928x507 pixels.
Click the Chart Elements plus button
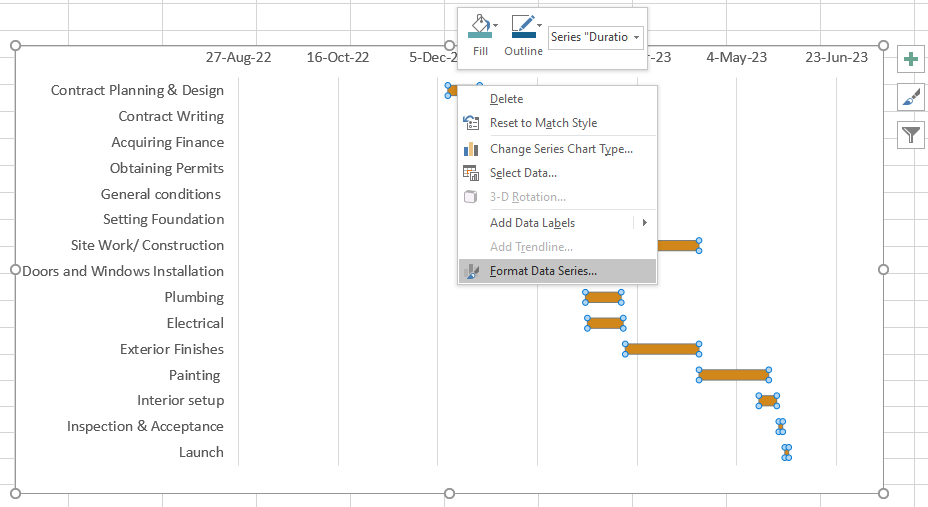click(x=911, y=59)
